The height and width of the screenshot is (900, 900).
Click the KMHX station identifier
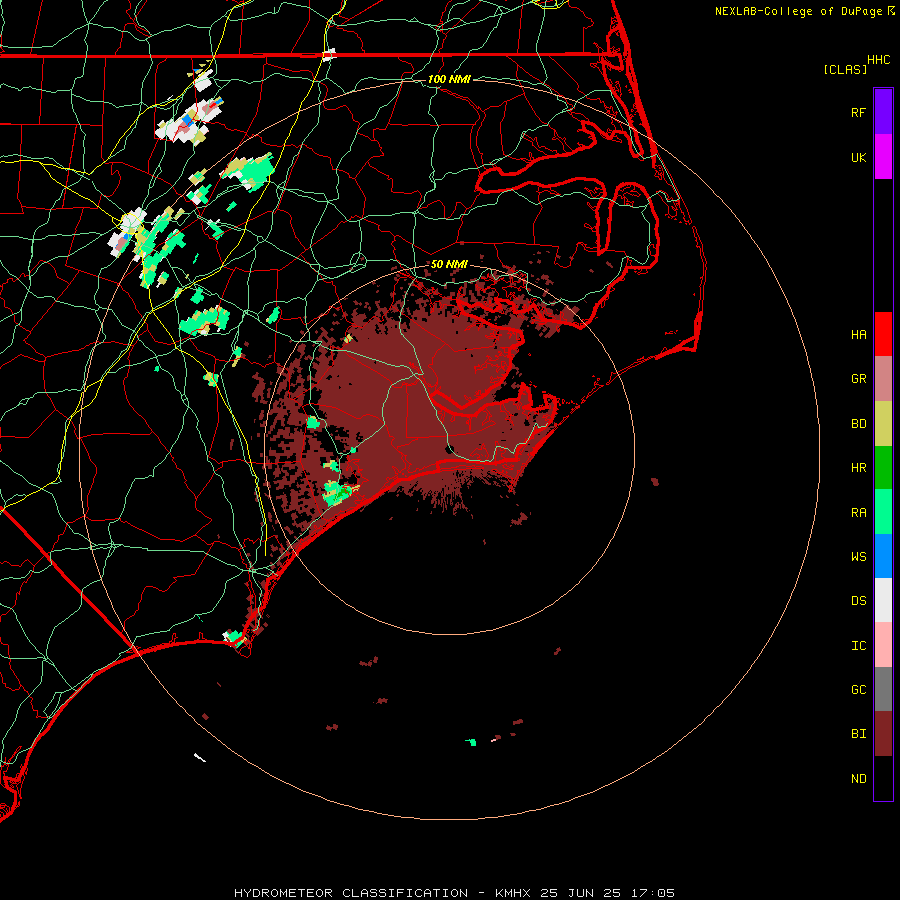pyautogui.click(x=513, y=893)
